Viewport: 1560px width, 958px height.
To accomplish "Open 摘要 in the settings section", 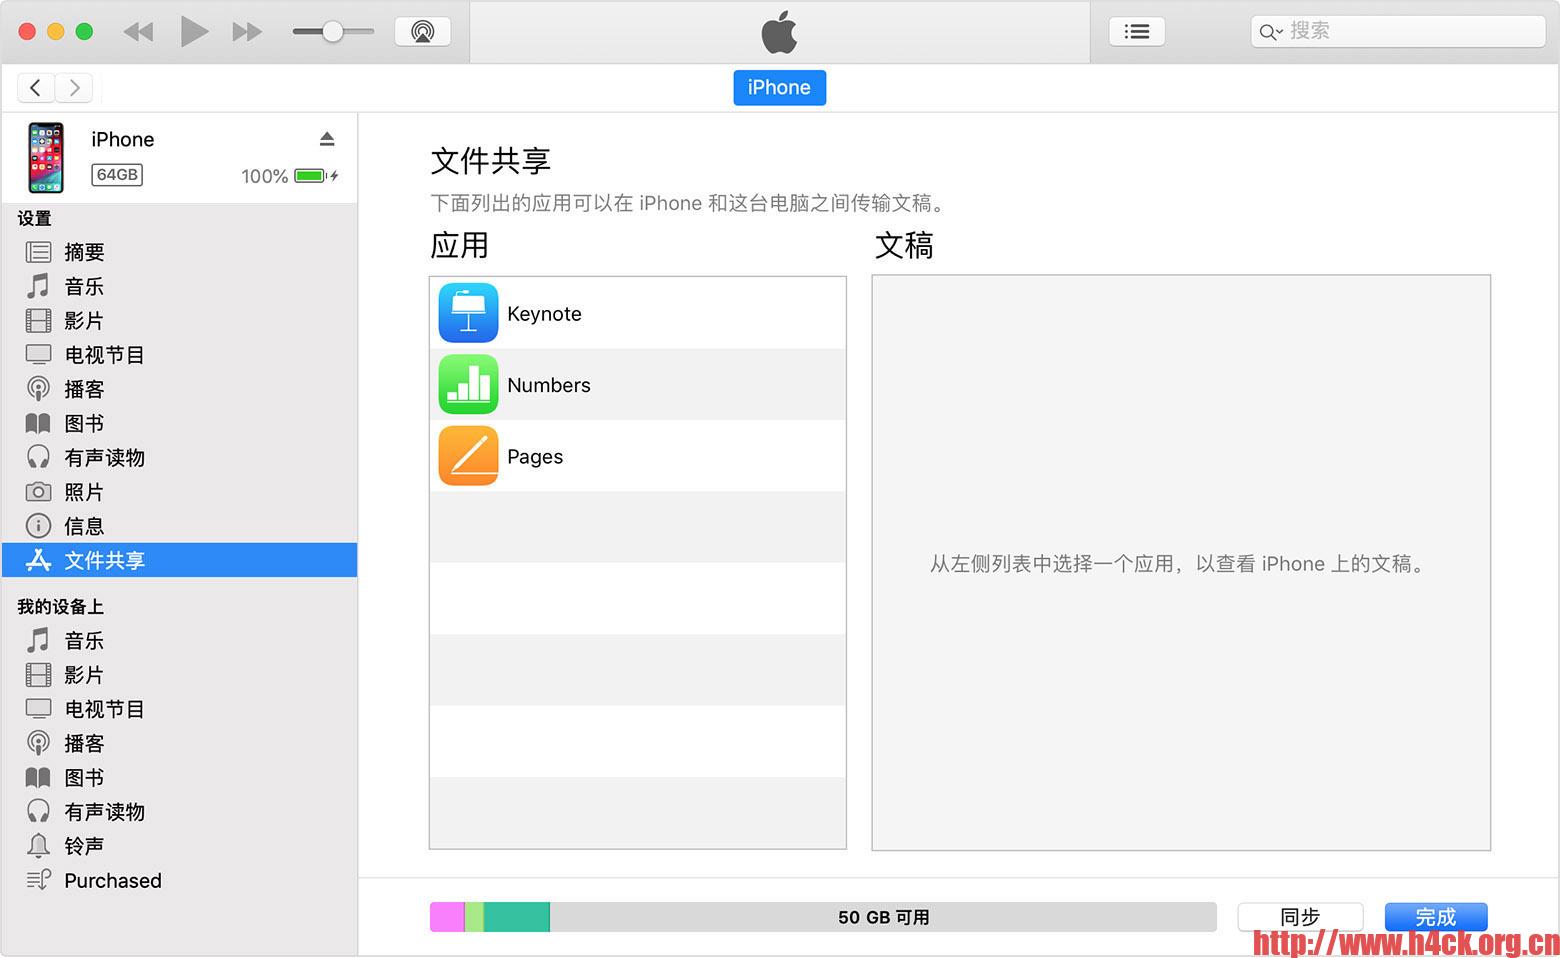I will [179, 252].
